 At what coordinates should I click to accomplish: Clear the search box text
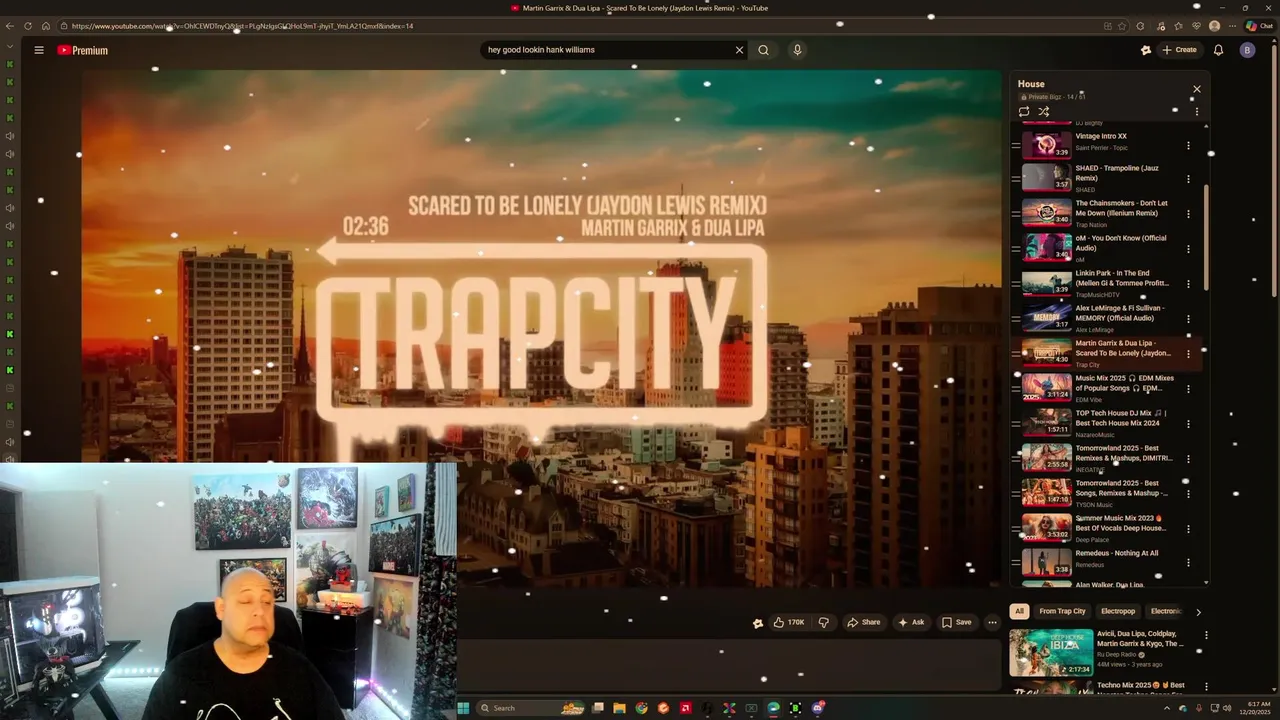(x=739, y=50)
